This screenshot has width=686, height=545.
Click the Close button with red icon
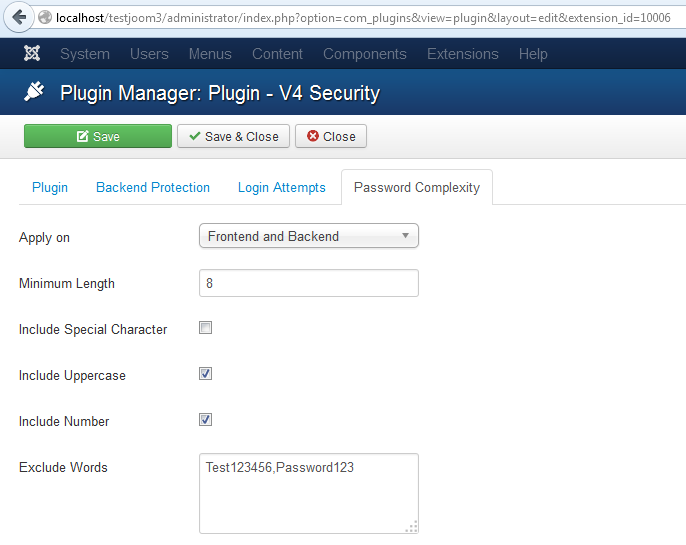click(331, 136)
